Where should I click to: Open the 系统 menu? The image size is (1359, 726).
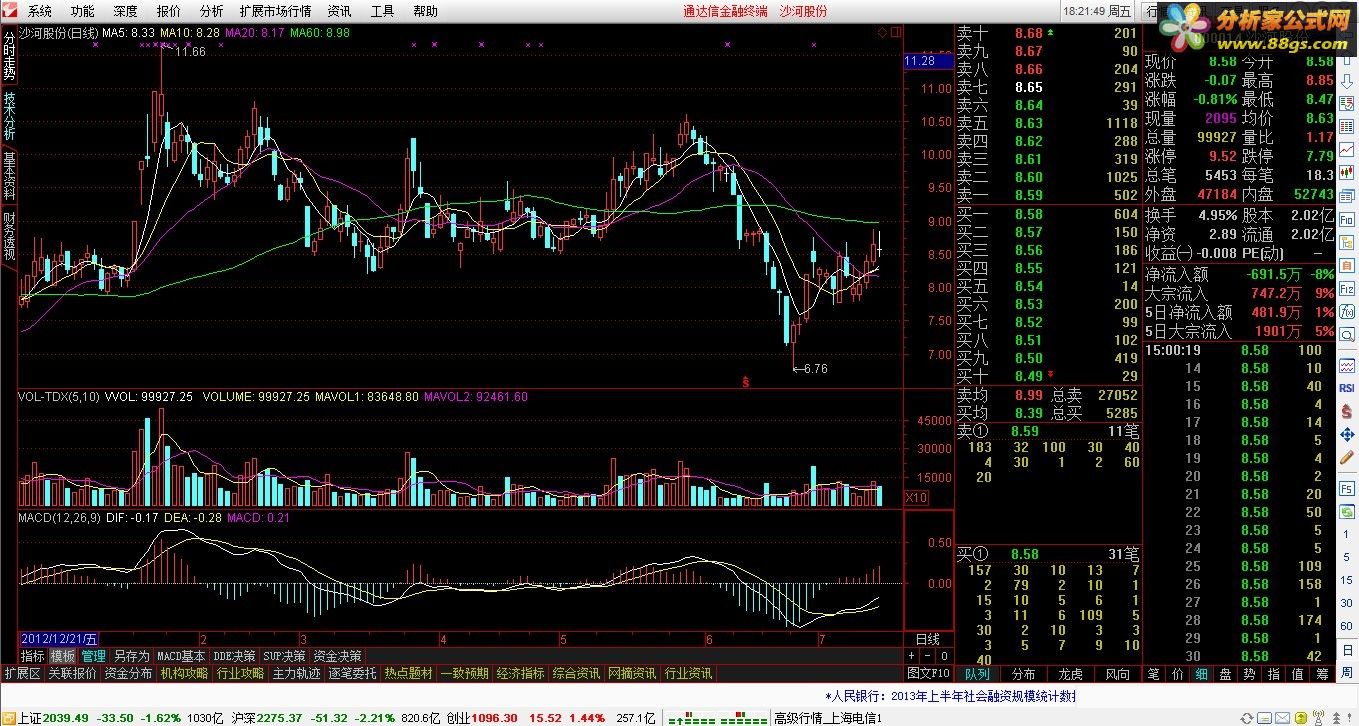click(x=40, y=11)
